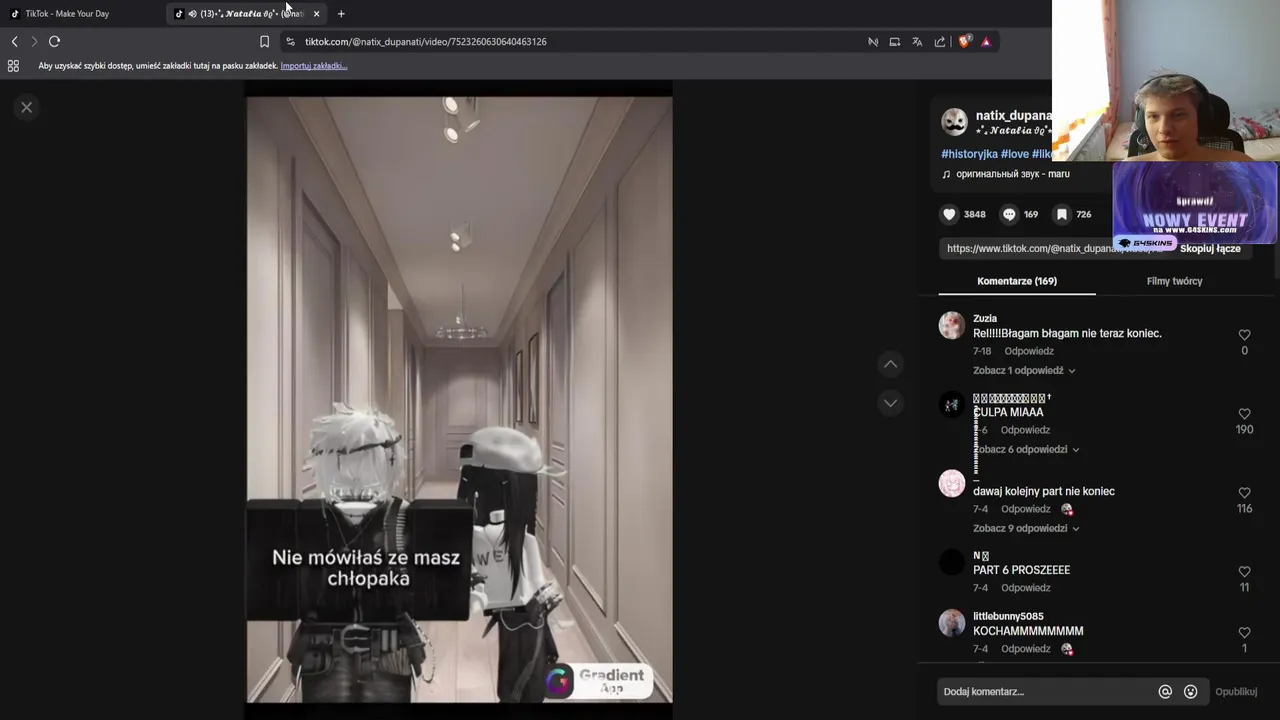Click in the 'Dodaj komentarz...' field
The image size is (1280, 720).
coord(1045,691)
